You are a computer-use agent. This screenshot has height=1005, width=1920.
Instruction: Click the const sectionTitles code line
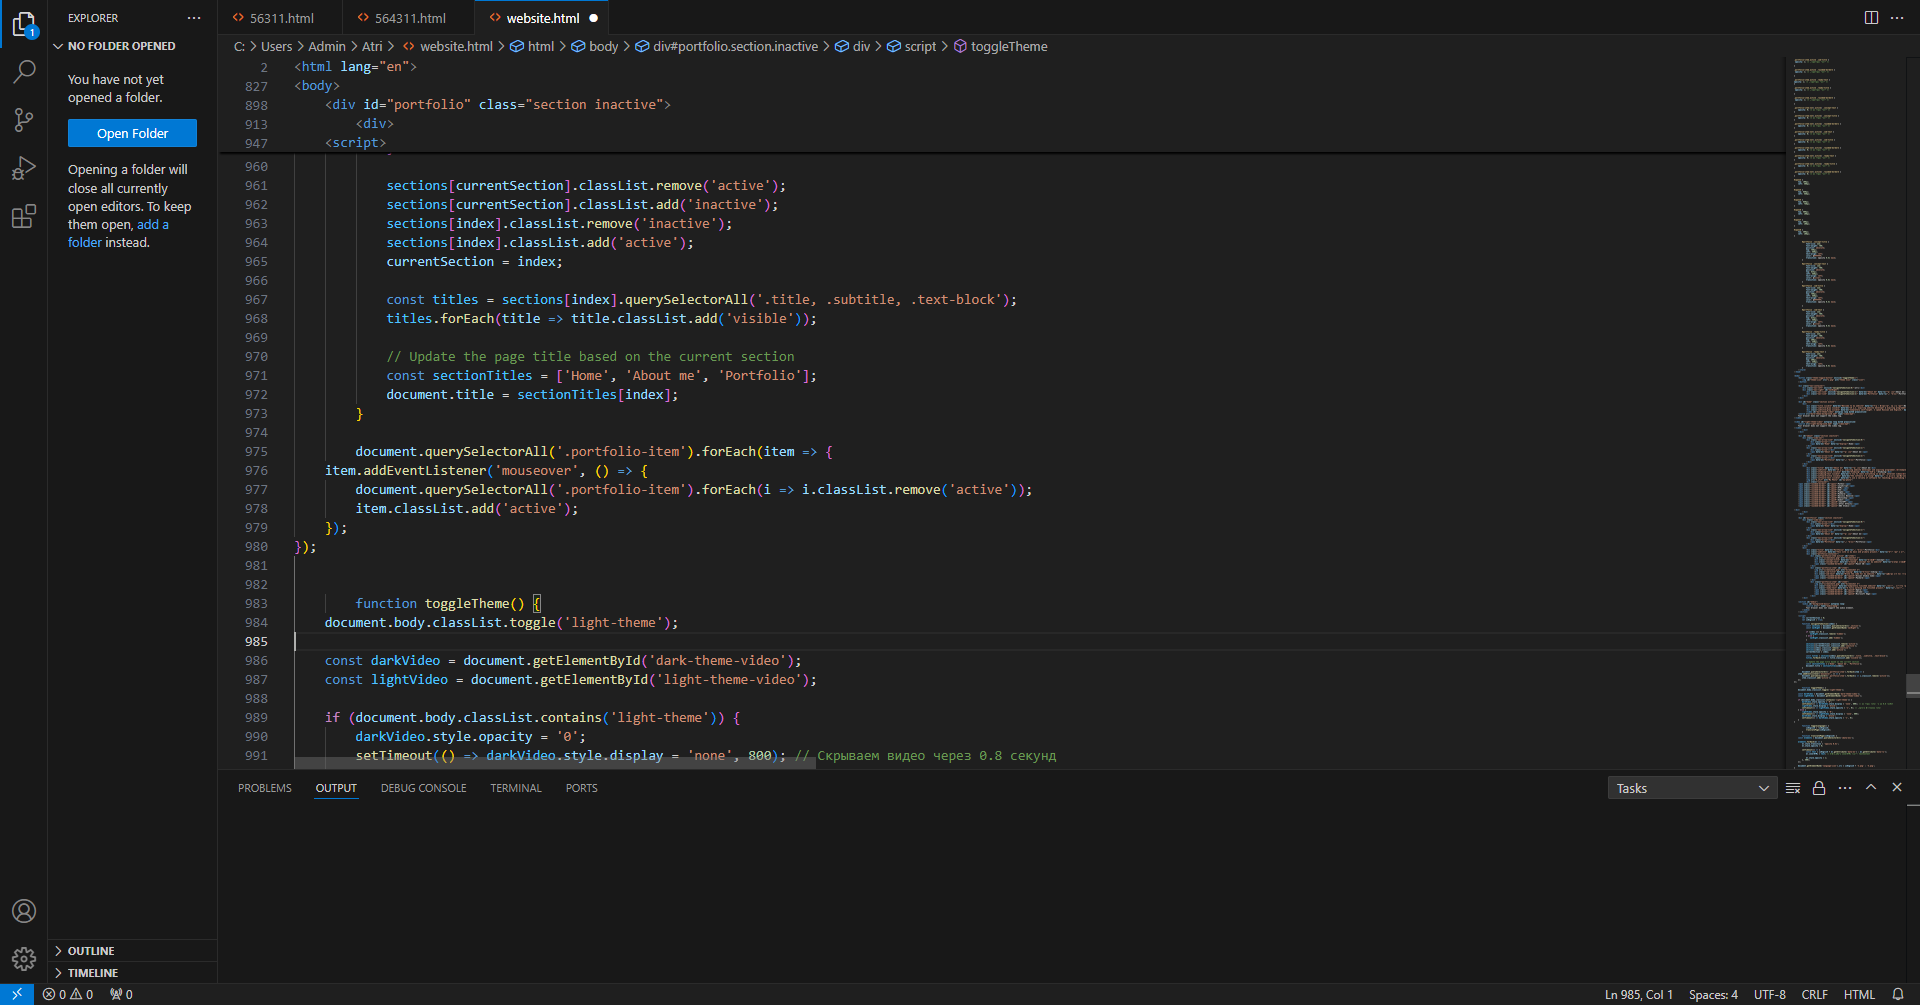pos(601,375)
